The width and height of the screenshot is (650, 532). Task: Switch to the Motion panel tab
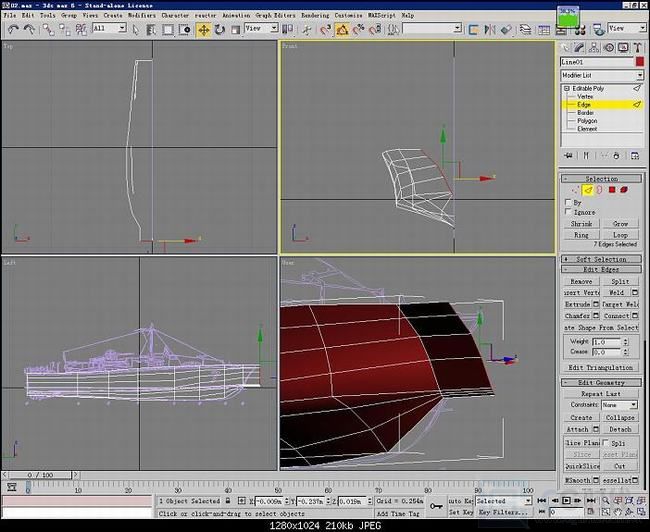coord(609,48)
